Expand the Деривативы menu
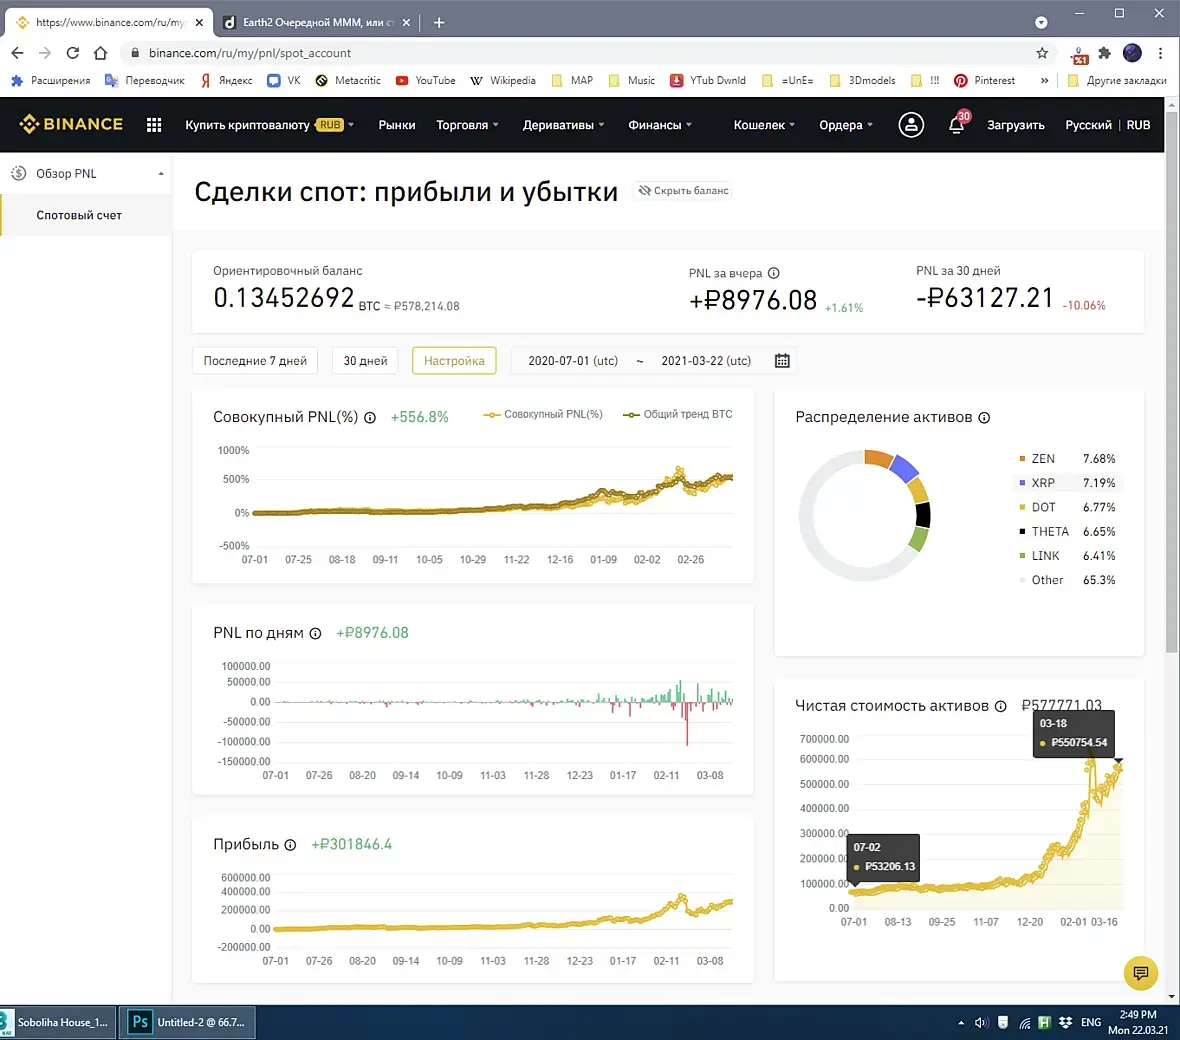 (564, 125)
